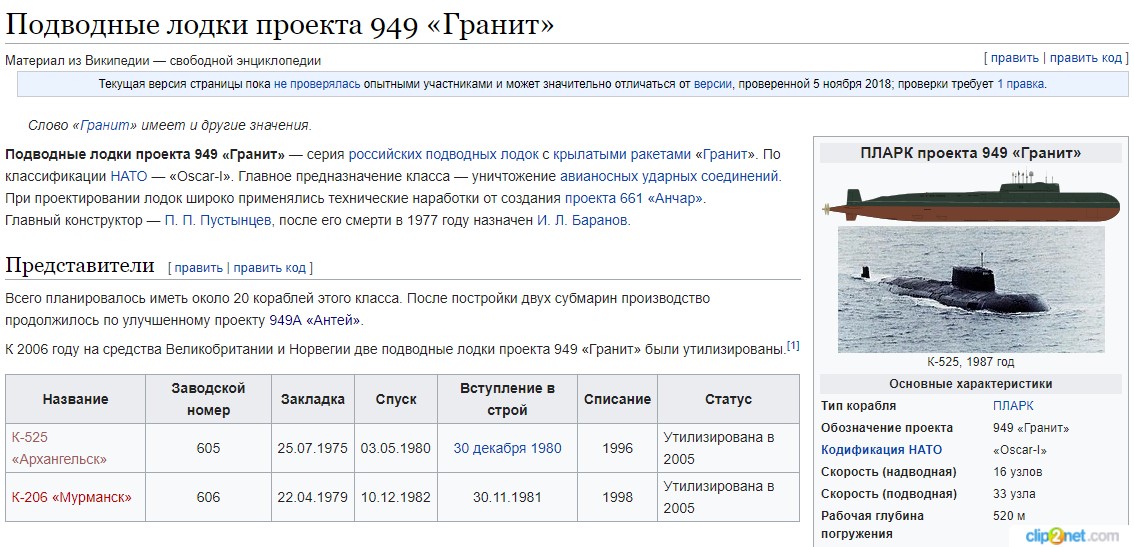This screenshot has height=547, width=1134.
Task: Open the submarine profile drawing in the infobox
Action: pyautogui.click(x=971, y=196)
